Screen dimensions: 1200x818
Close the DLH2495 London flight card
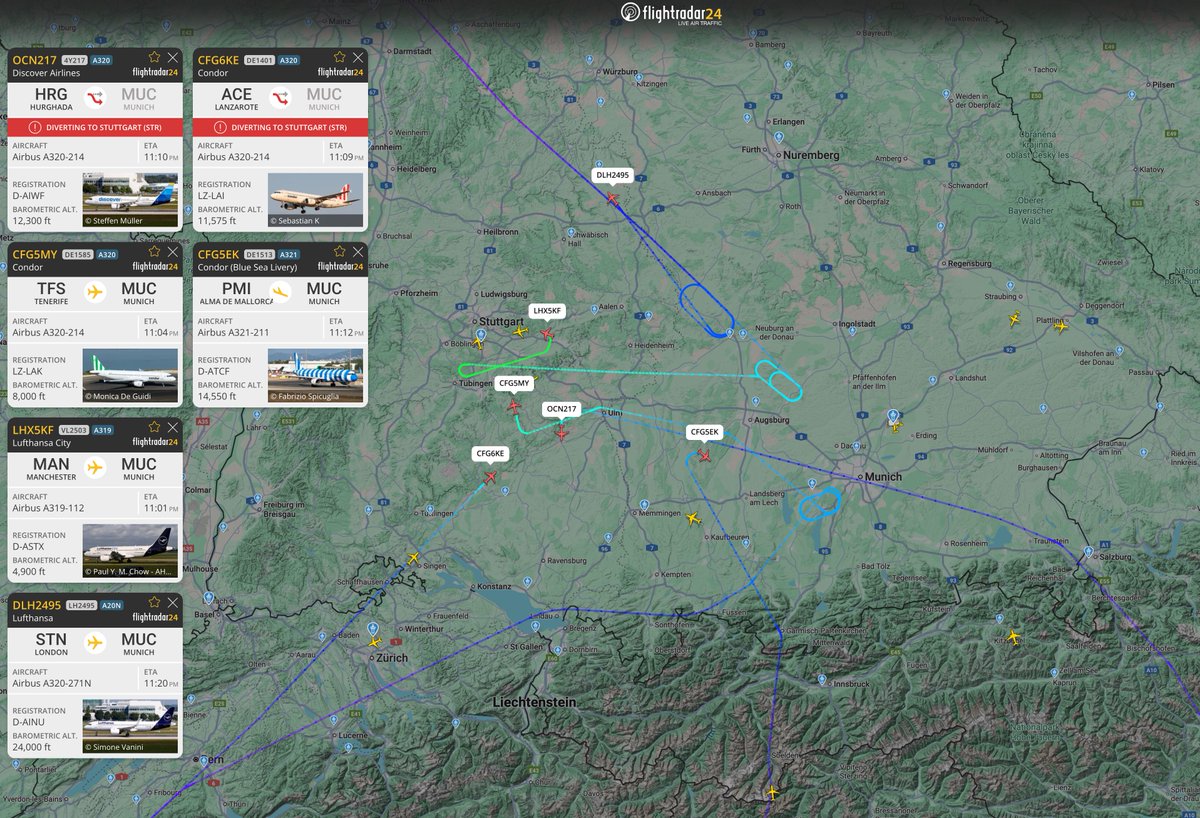[x=173, y=603]
